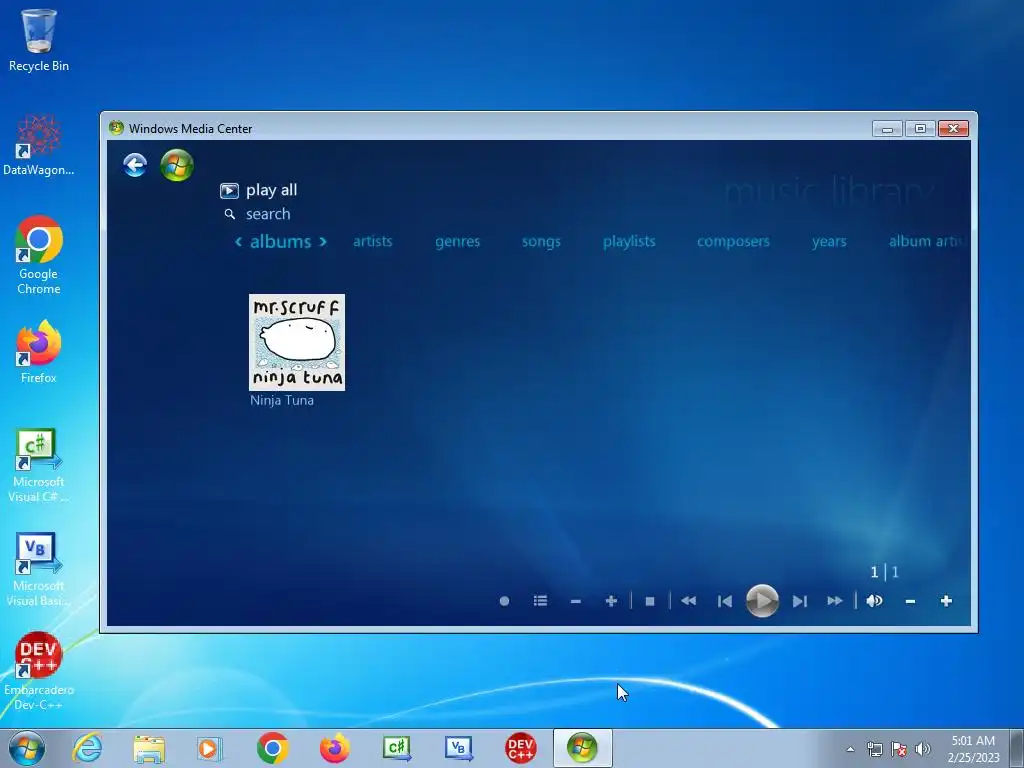
Task: Click the search magnifier icon
Action: coord(229,214)
